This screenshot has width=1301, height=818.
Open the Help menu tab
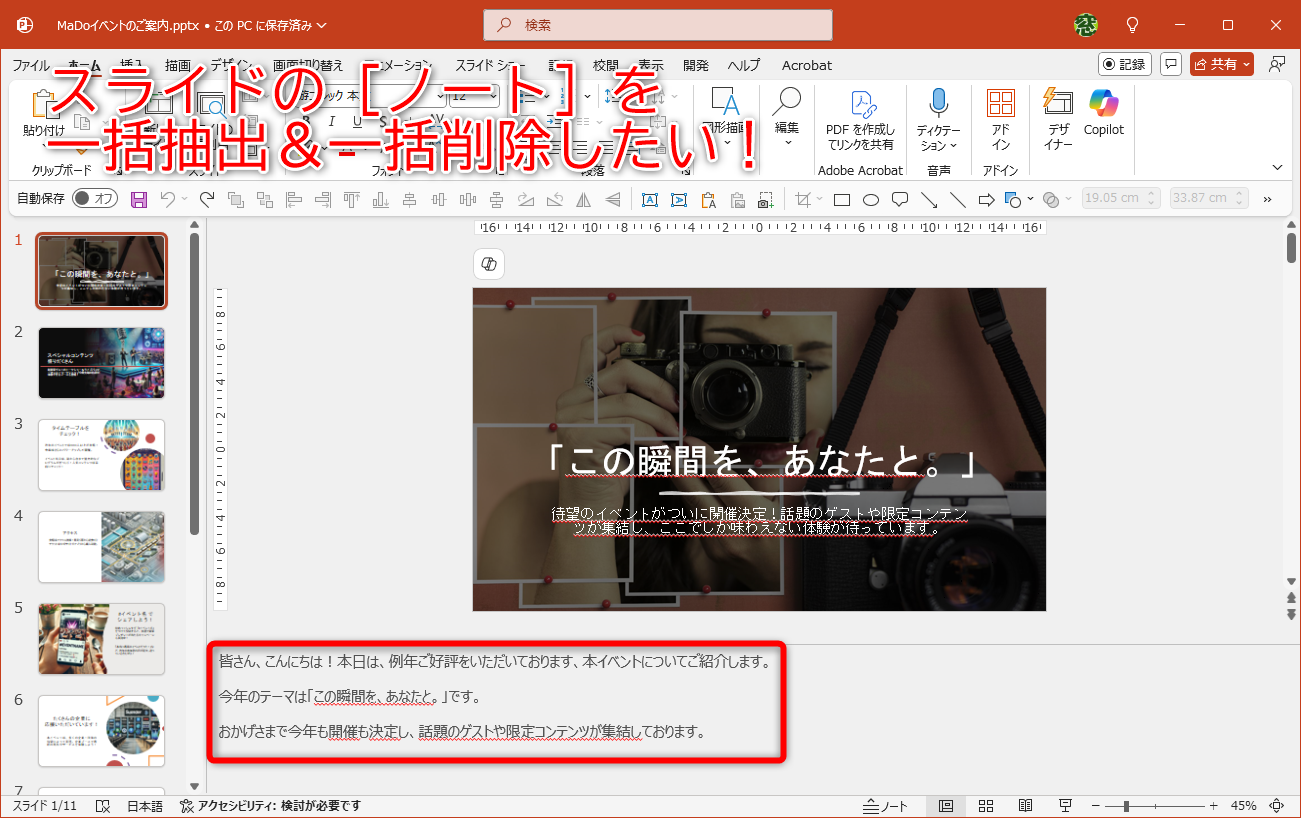pyautogui.click(x=743, y=65)
